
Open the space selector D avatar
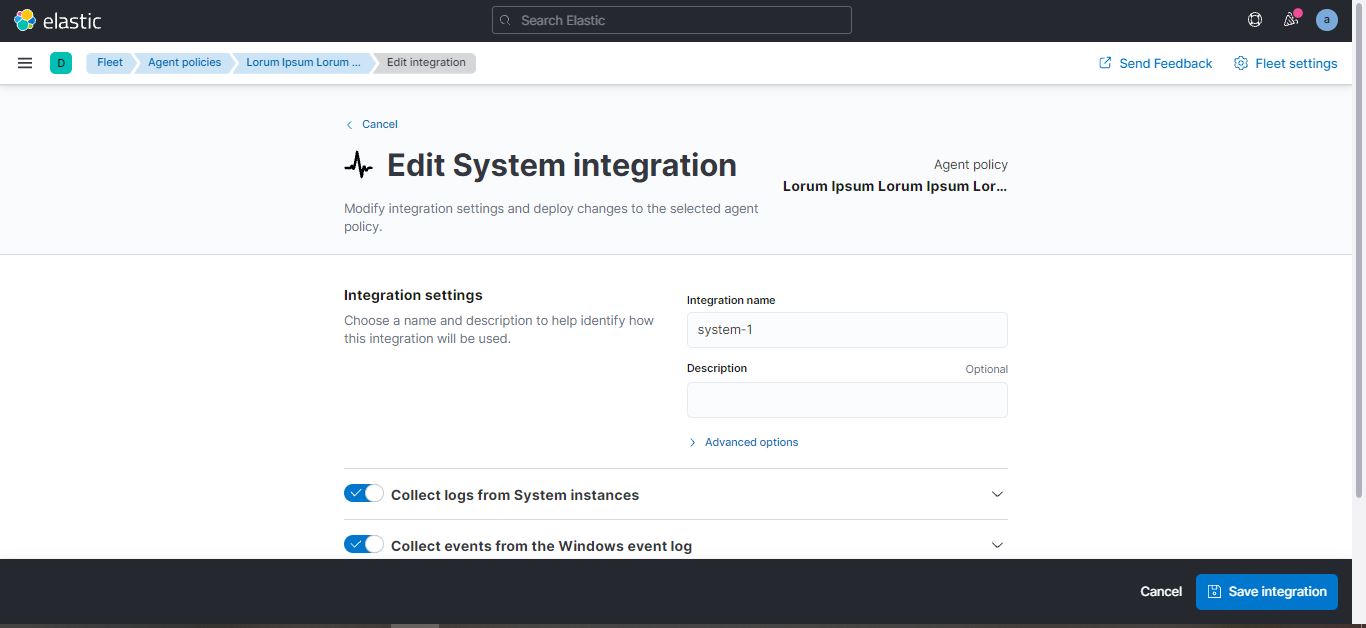pyautogui.click(x=61, y=63)
